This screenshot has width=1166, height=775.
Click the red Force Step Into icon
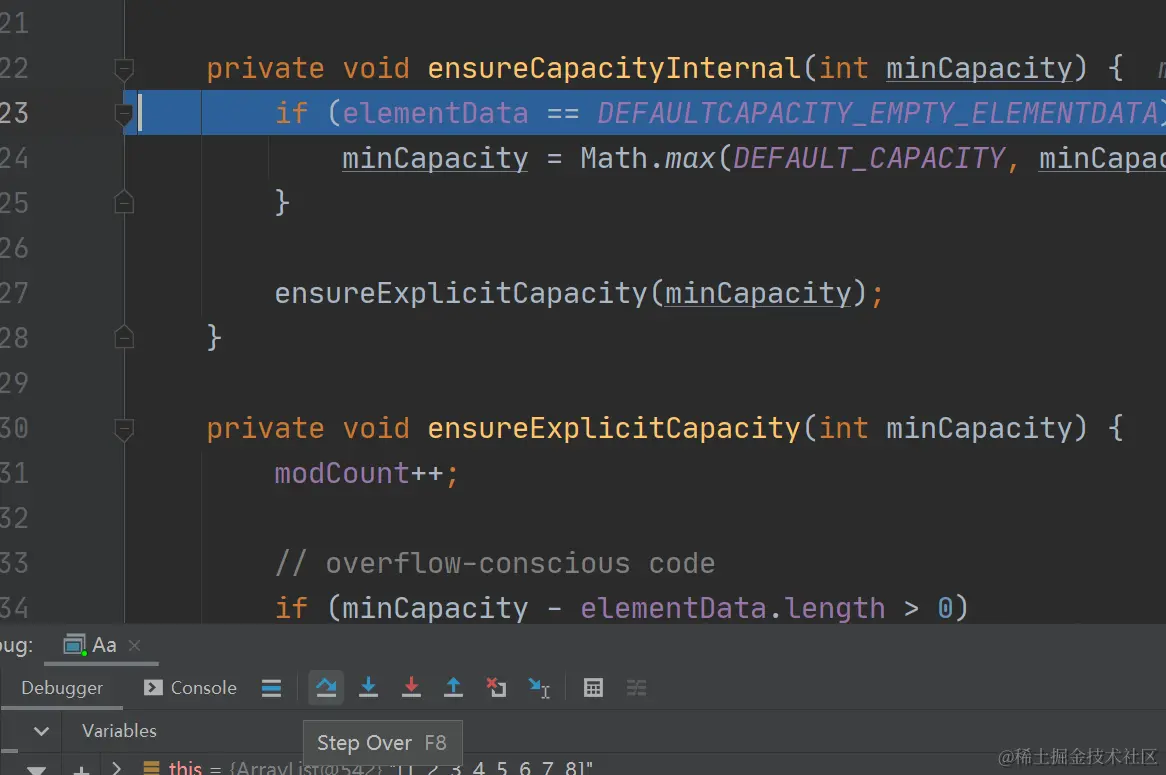(411, 687)
